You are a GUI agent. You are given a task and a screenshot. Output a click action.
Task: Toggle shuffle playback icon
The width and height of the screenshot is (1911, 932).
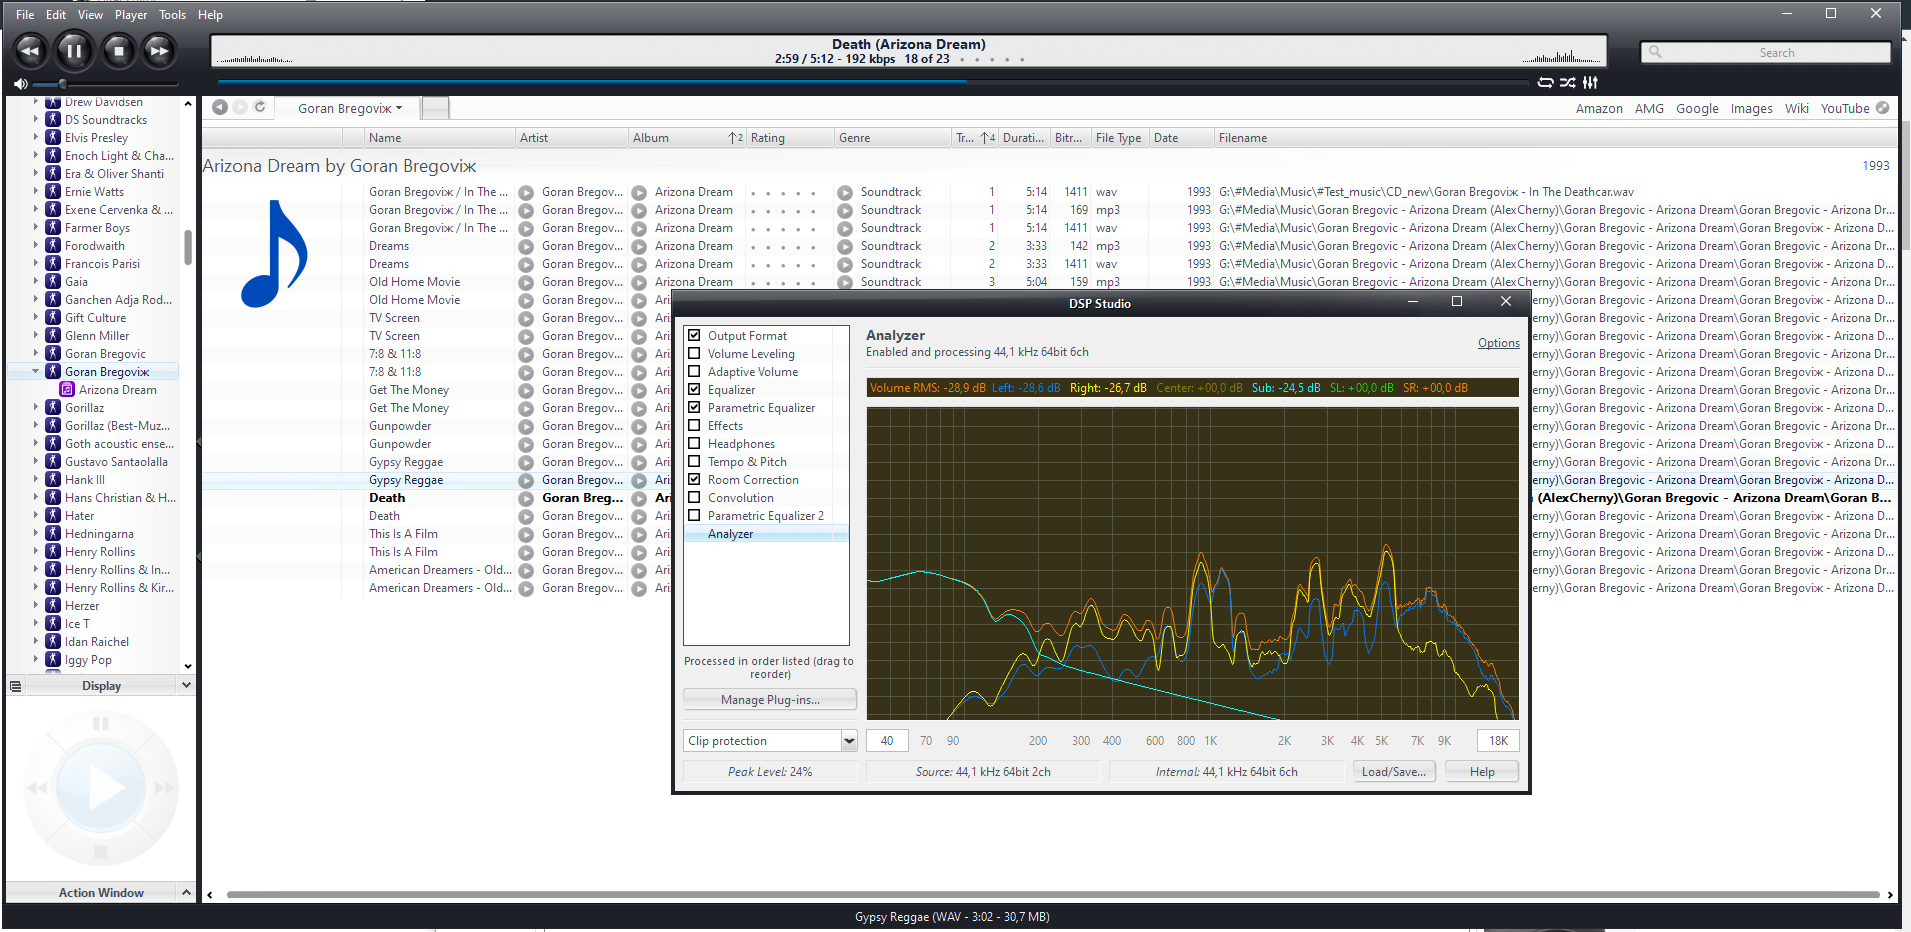[x=1567, y=82]
